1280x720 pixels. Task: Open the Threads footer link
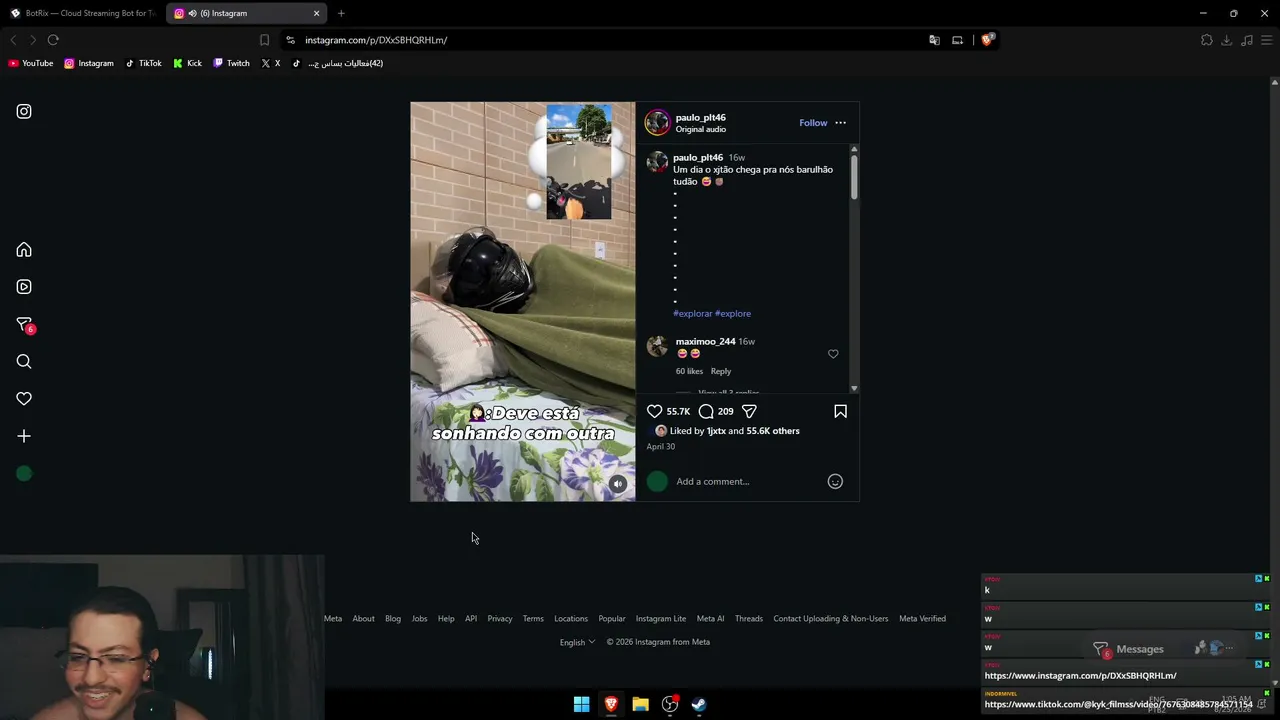749,619
